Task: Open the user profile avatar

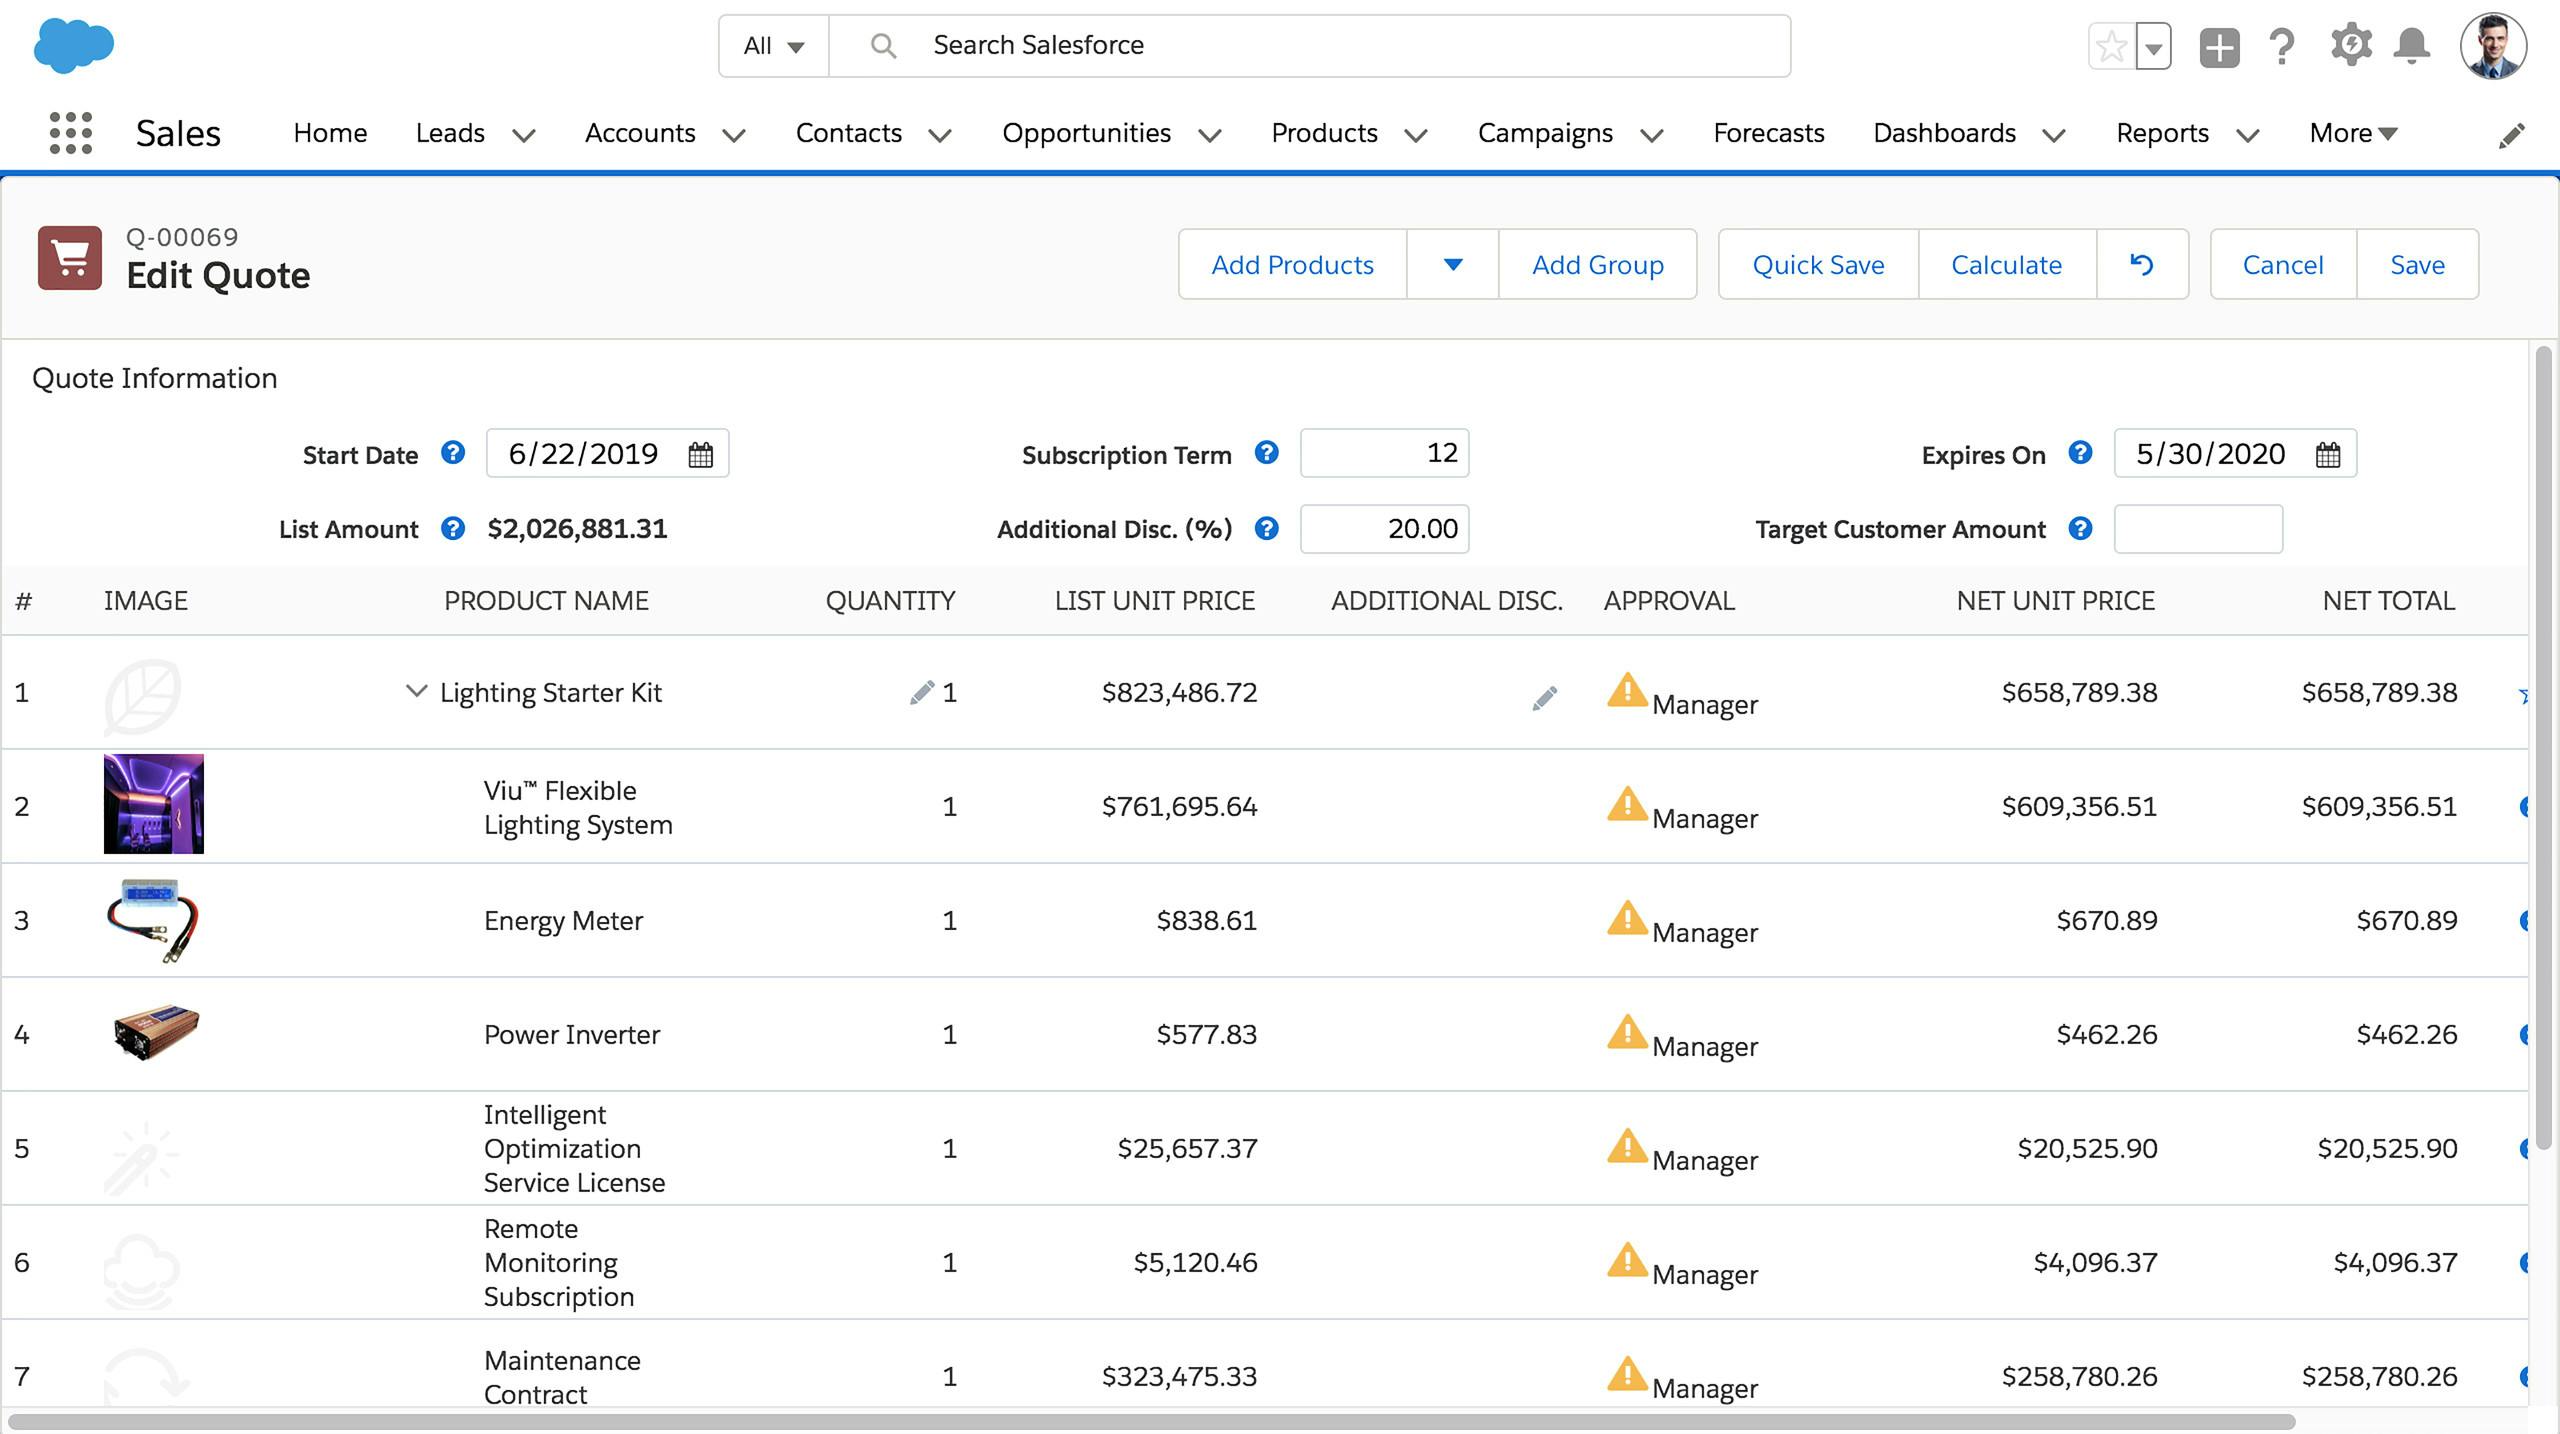Action: pos(2494,46)
